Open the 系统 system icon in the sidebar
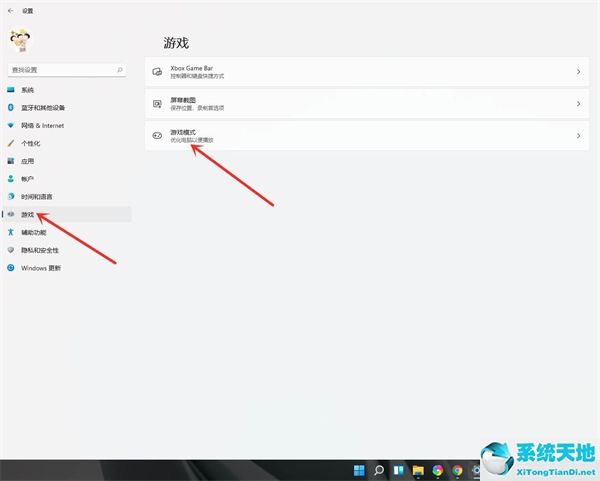 pyautogui.click(x=11, y=90)
